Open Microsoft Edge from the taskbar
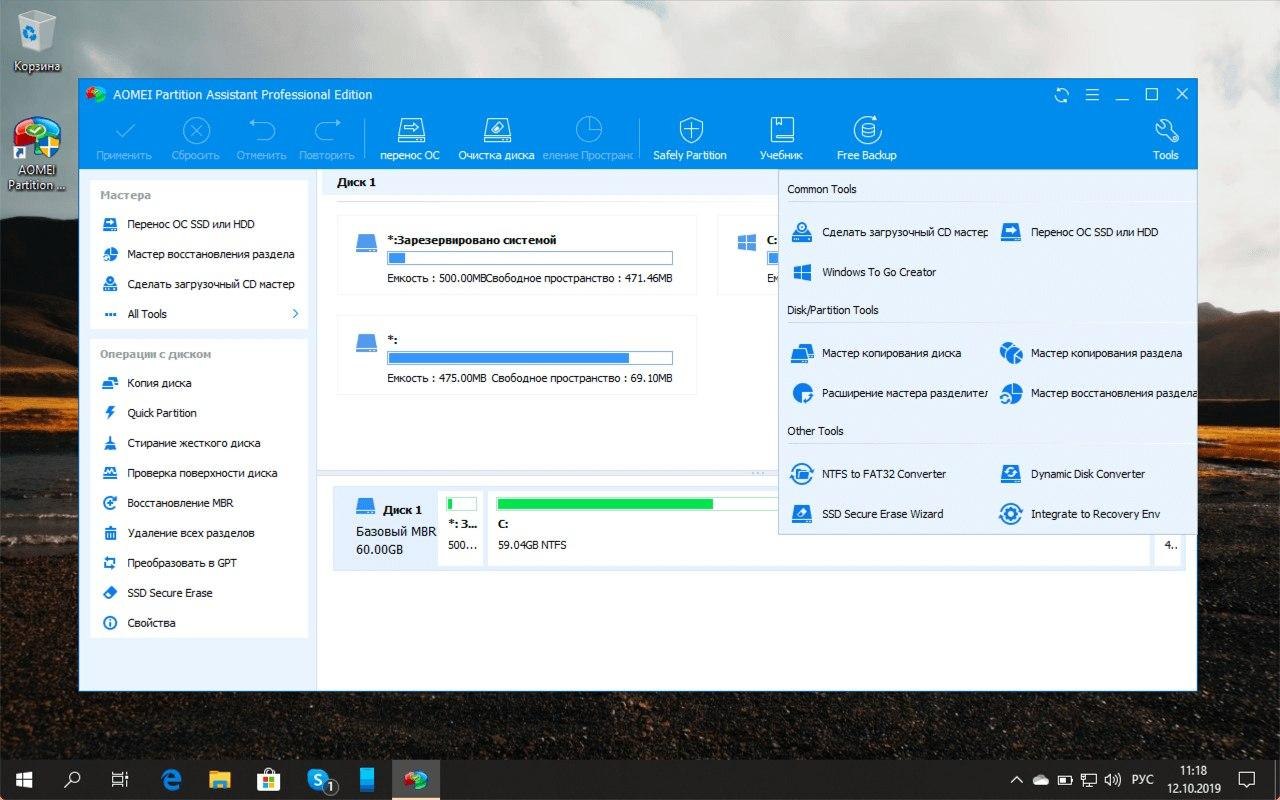This screenshot has height=800, width=1280. 171,780
